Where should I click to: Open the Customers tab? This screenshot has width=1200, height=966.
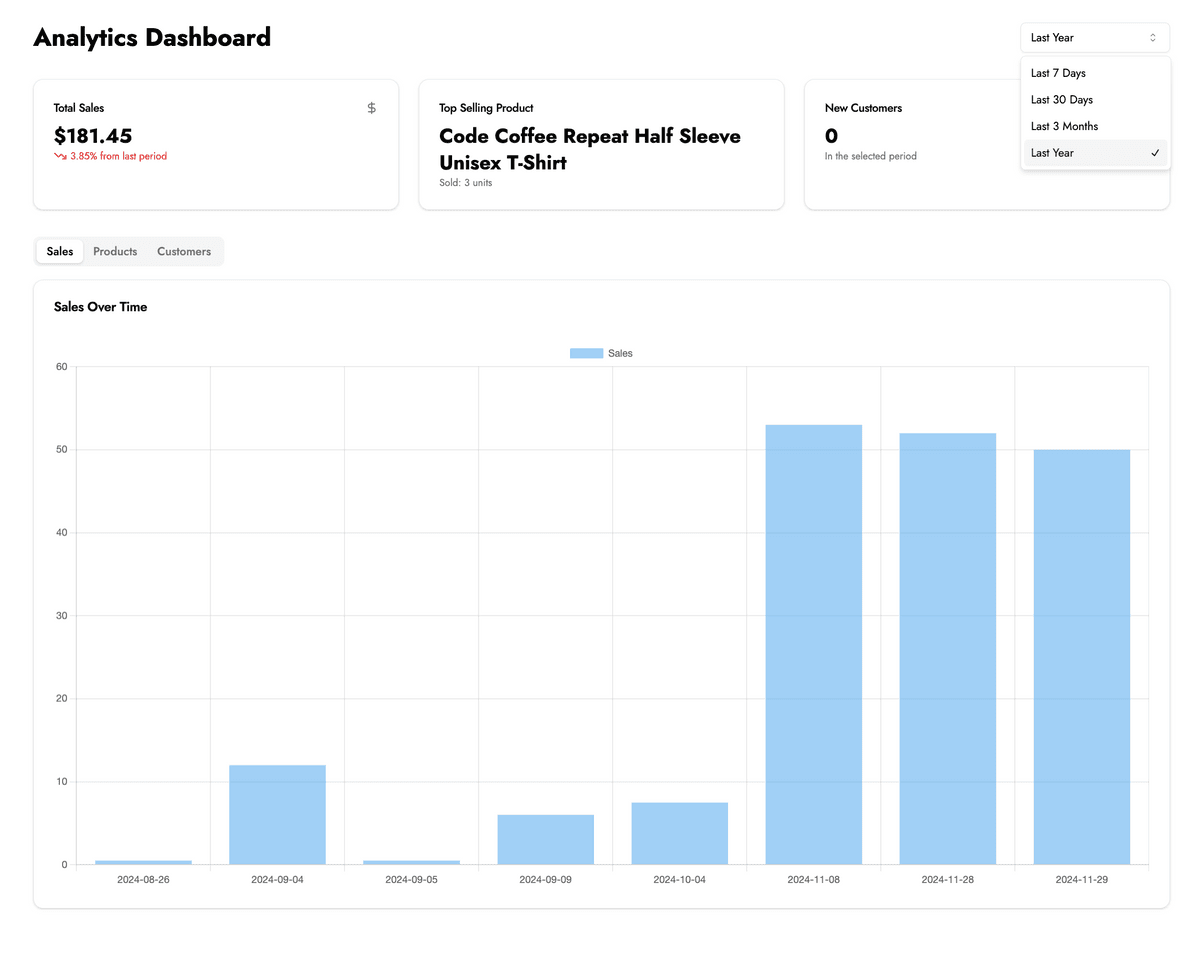click(x=184, y=251)
